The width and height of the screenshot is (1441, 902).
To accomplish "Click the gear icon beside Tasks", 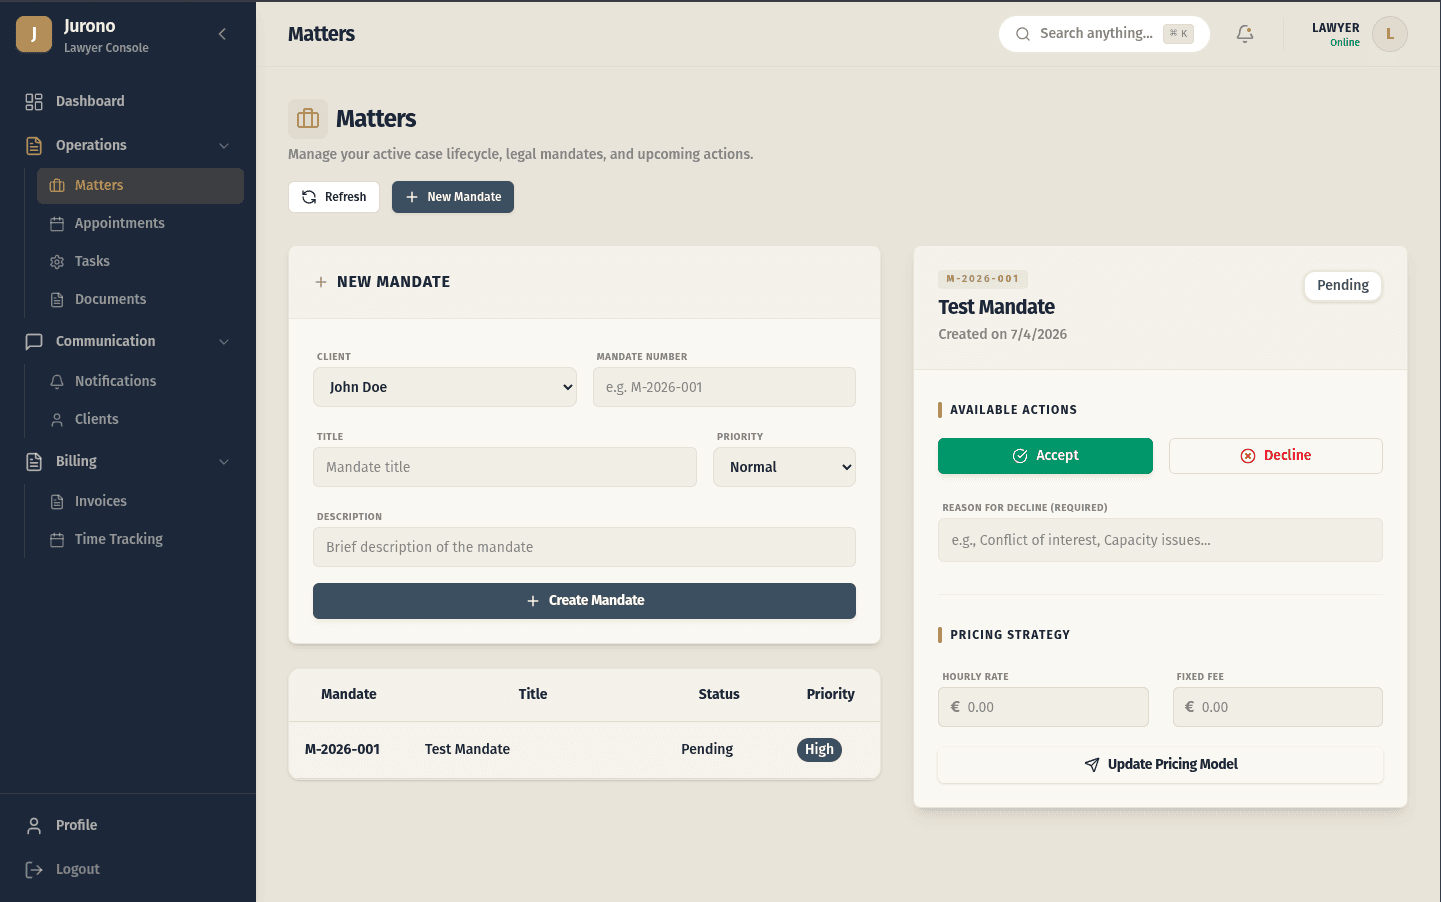I will 57,262.
